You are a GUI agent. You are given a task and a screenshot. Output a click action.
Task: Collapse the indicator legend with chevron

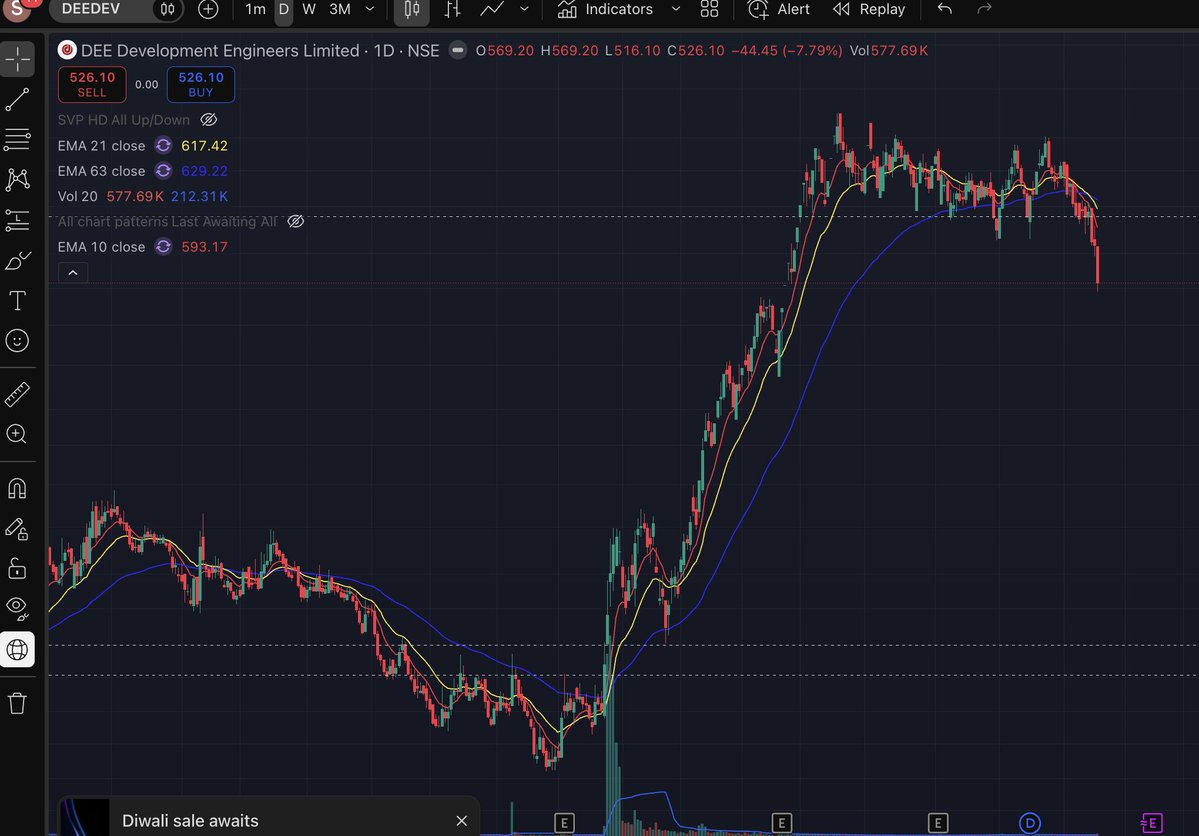click(73, 273)
